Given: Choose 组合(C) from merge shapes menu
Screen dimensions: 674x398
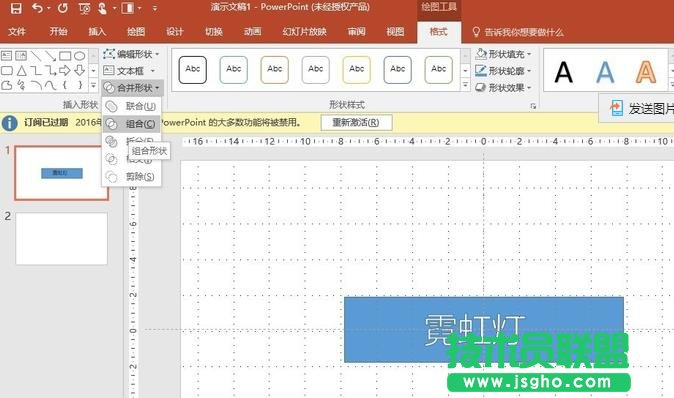Looking at the screenshot, I should (132, 124).
